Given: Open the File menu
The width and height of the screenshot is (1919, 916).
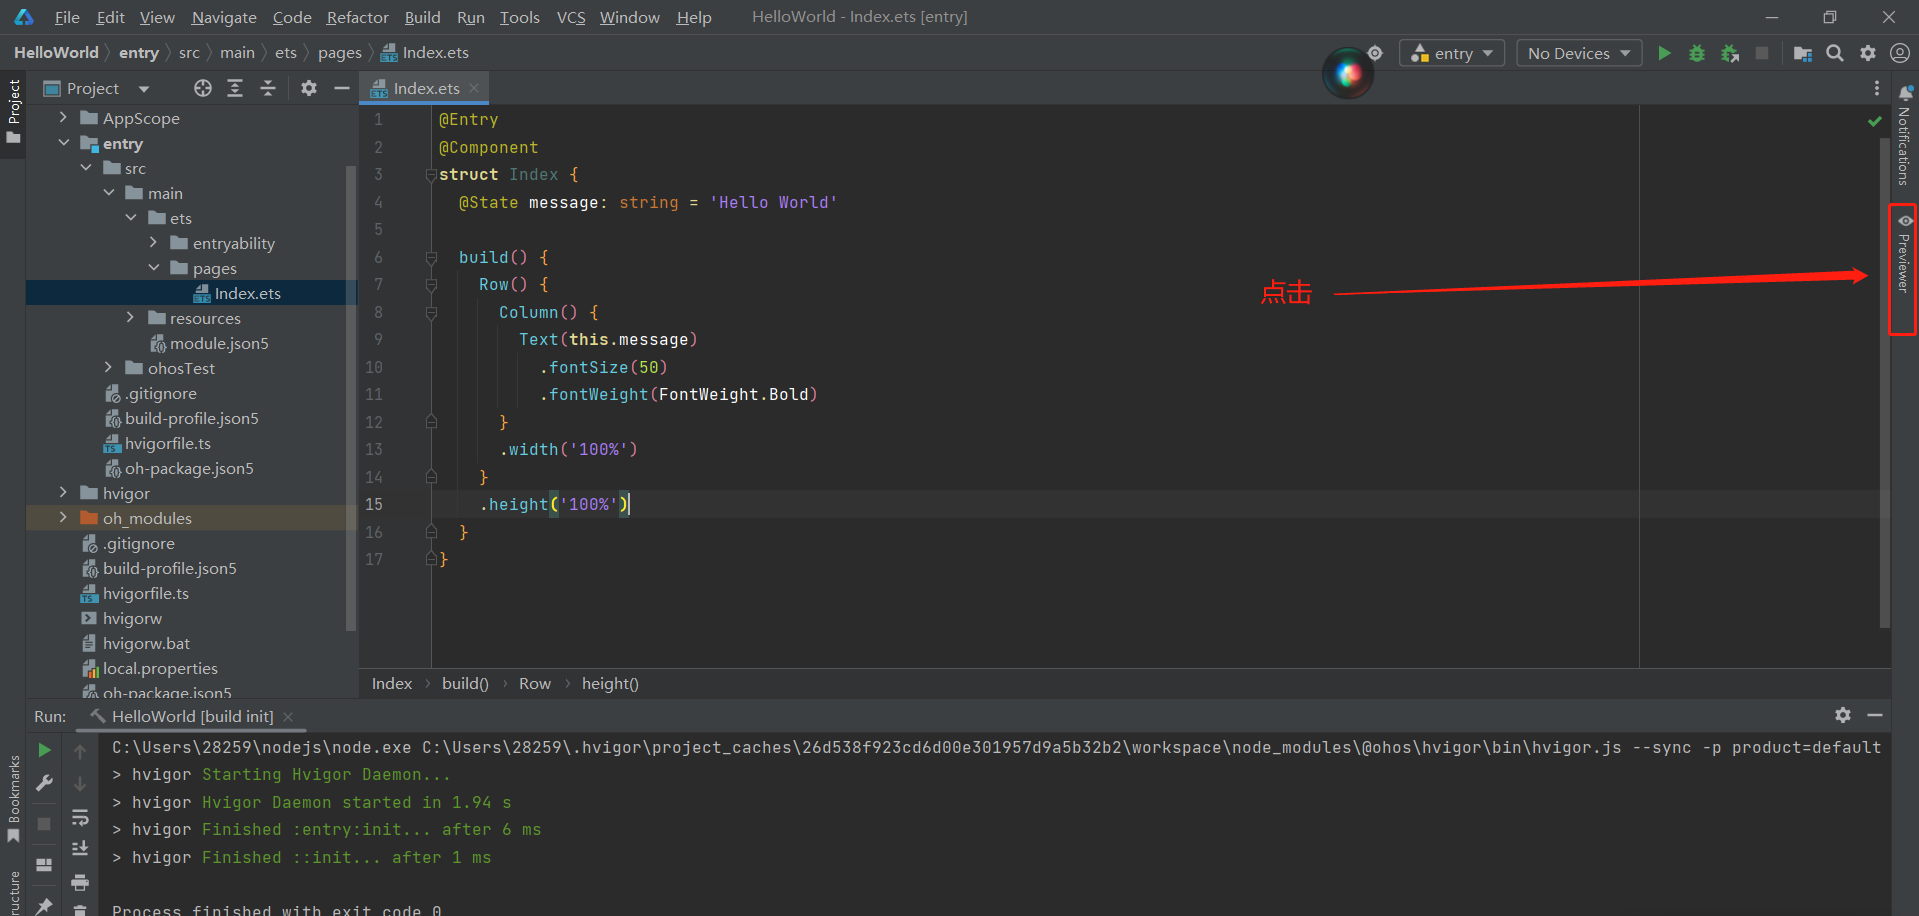Looking at the screenshot, I should point(67,17).
